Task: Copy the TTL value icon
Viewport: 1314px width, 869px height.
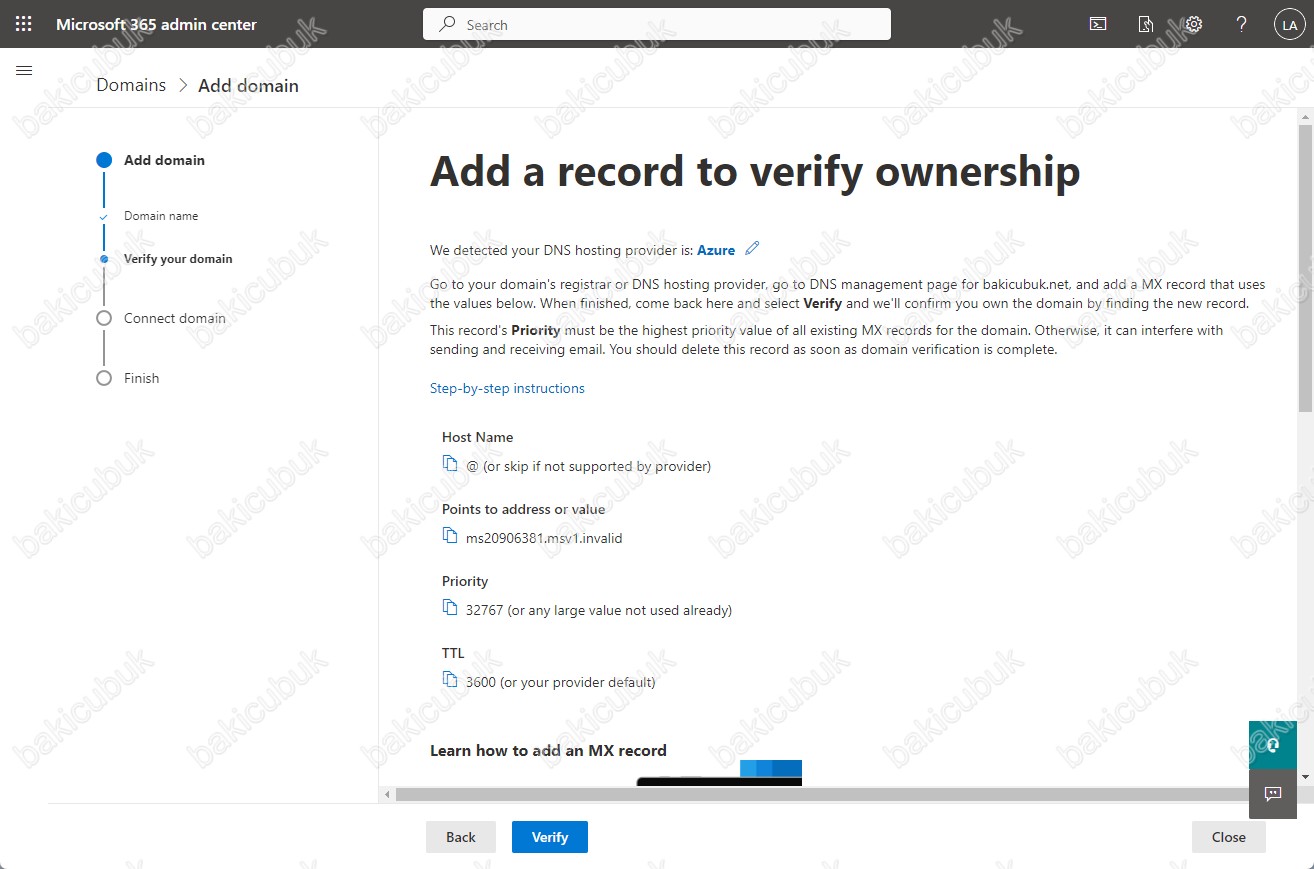Action: coord(450,680)
